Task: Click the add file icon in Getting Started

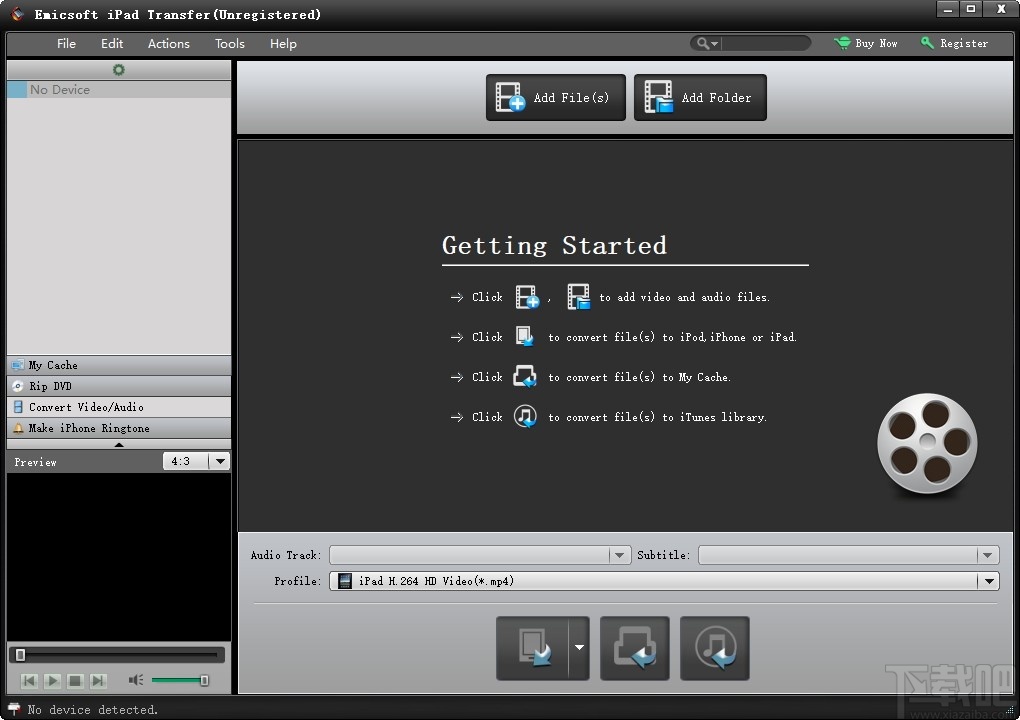Action: [x=528, y=297]
